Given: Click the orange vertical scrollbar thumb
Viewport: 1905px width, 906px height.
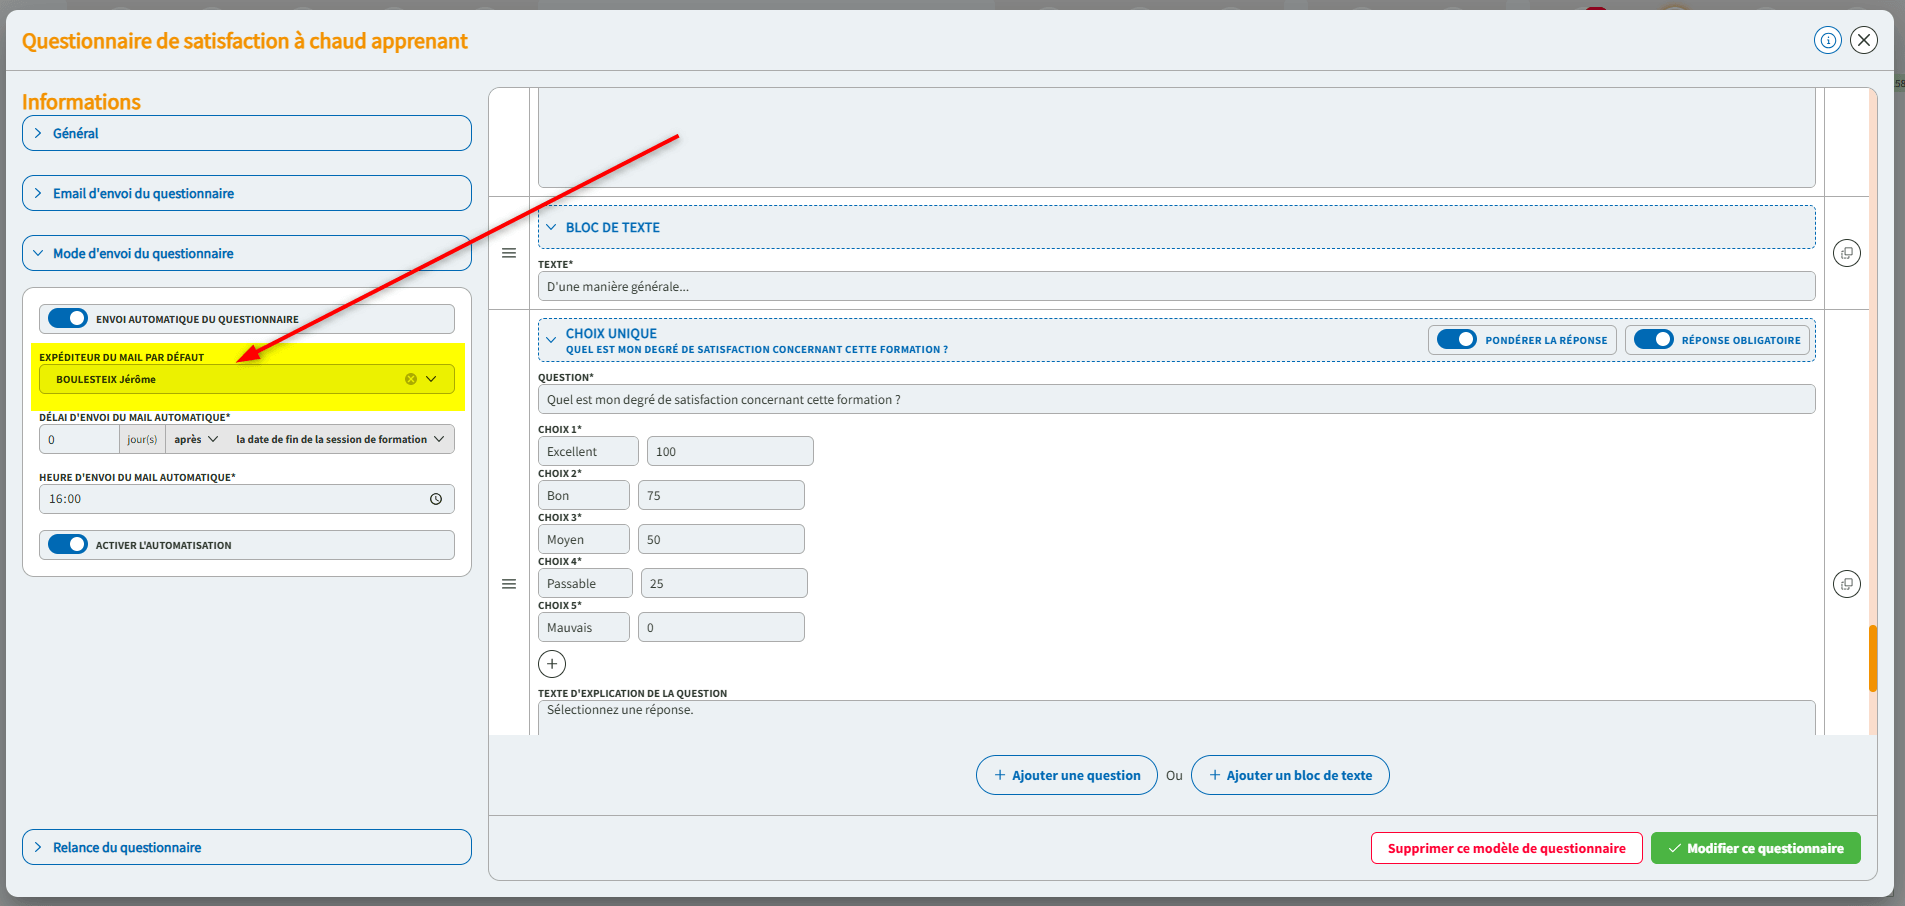Looking at the screenshot, I should point(1872,658).
